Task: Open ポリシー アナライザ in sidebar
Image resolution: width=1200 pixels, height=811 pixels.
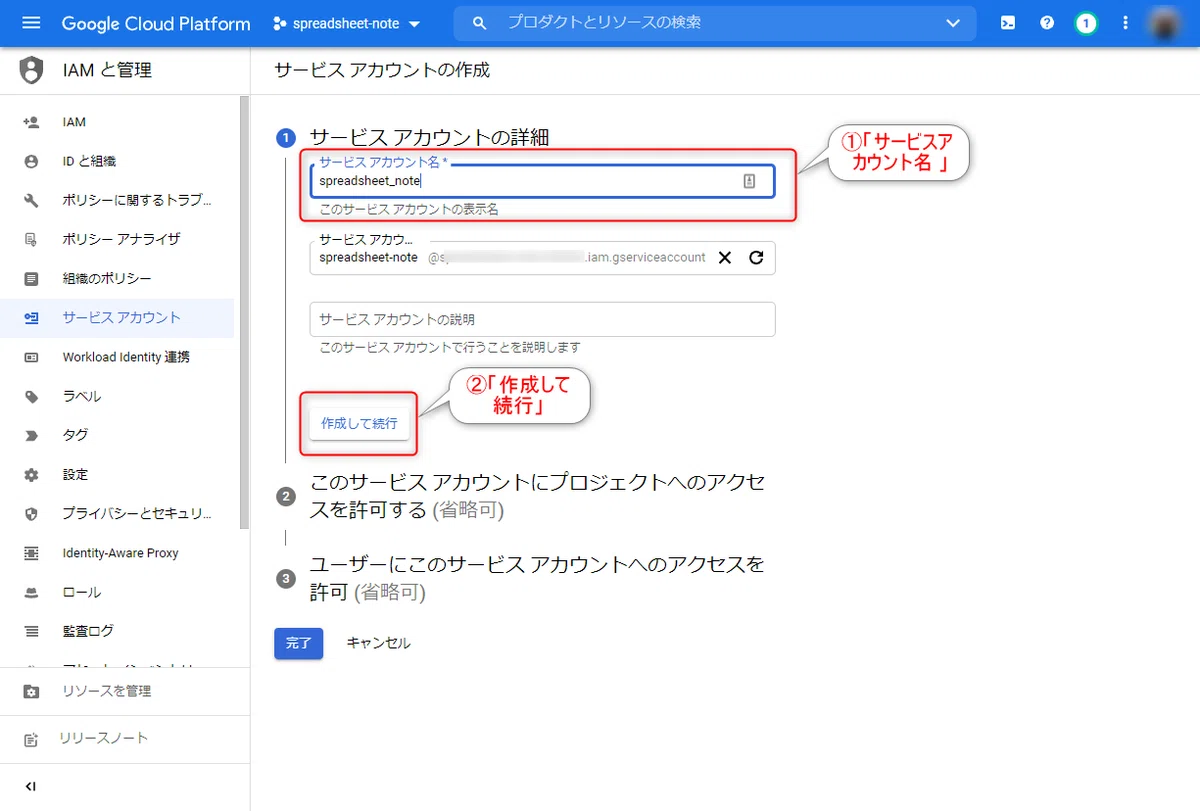Action: tap(117, 239)
